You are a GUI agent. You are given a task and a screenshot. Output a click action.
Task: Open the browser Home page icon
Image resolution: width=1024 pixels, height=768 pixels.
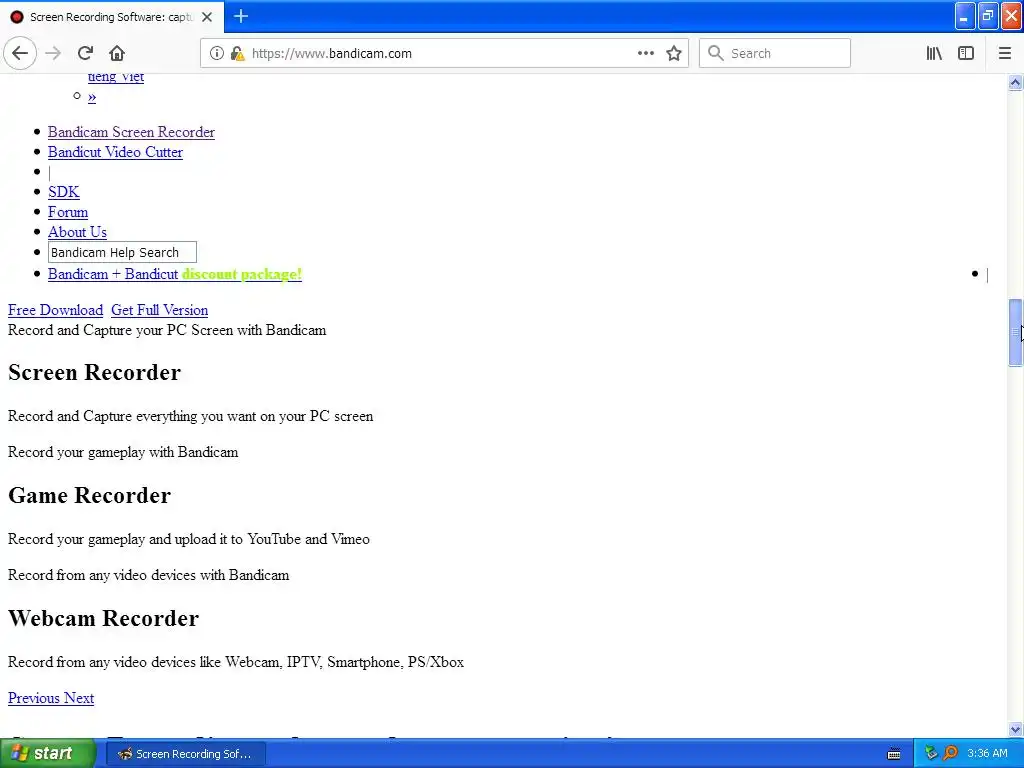pos(117,53)
